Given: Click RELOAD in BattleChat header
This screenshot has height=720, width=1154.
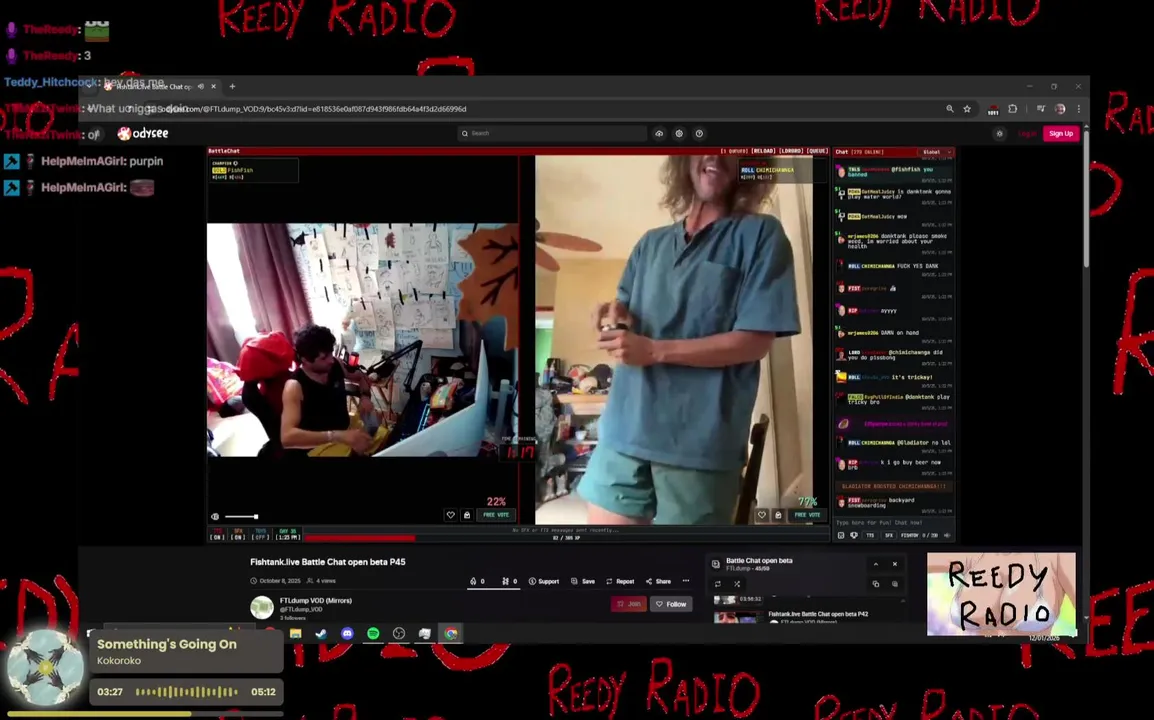Looking at the screenshot, I should tap(762, 151).
